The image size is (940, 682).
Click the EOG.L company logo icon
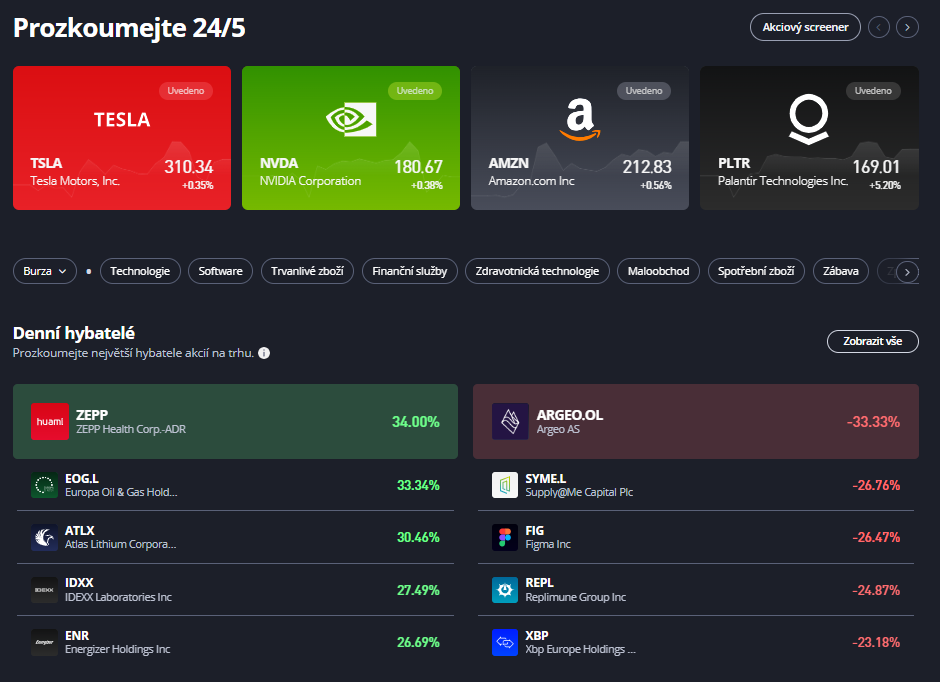tap(44, 485)
